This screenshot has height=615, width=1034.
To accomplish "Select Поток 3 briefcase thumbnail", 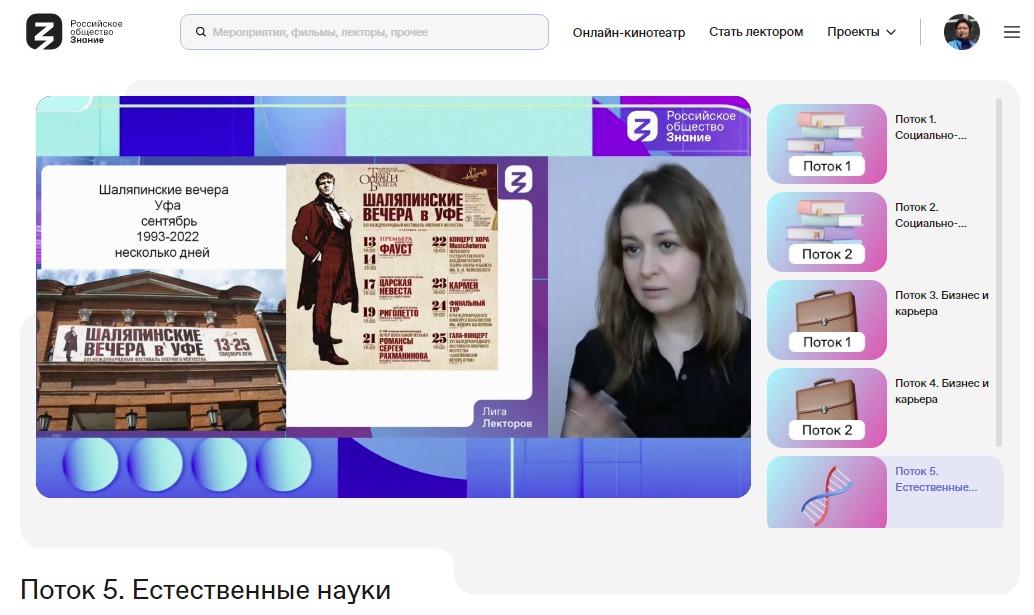I will coord(826,320).
